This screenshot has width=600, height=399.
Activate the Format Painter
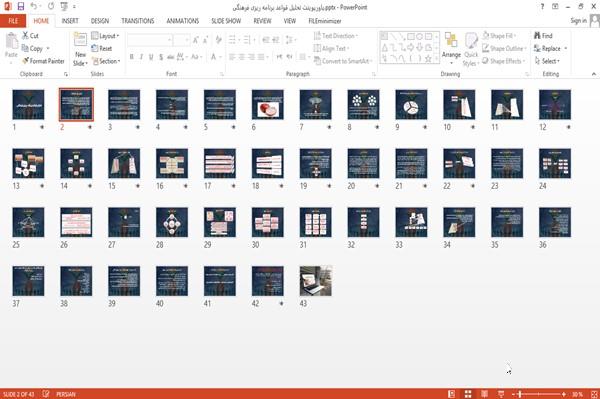click(43, 61)
